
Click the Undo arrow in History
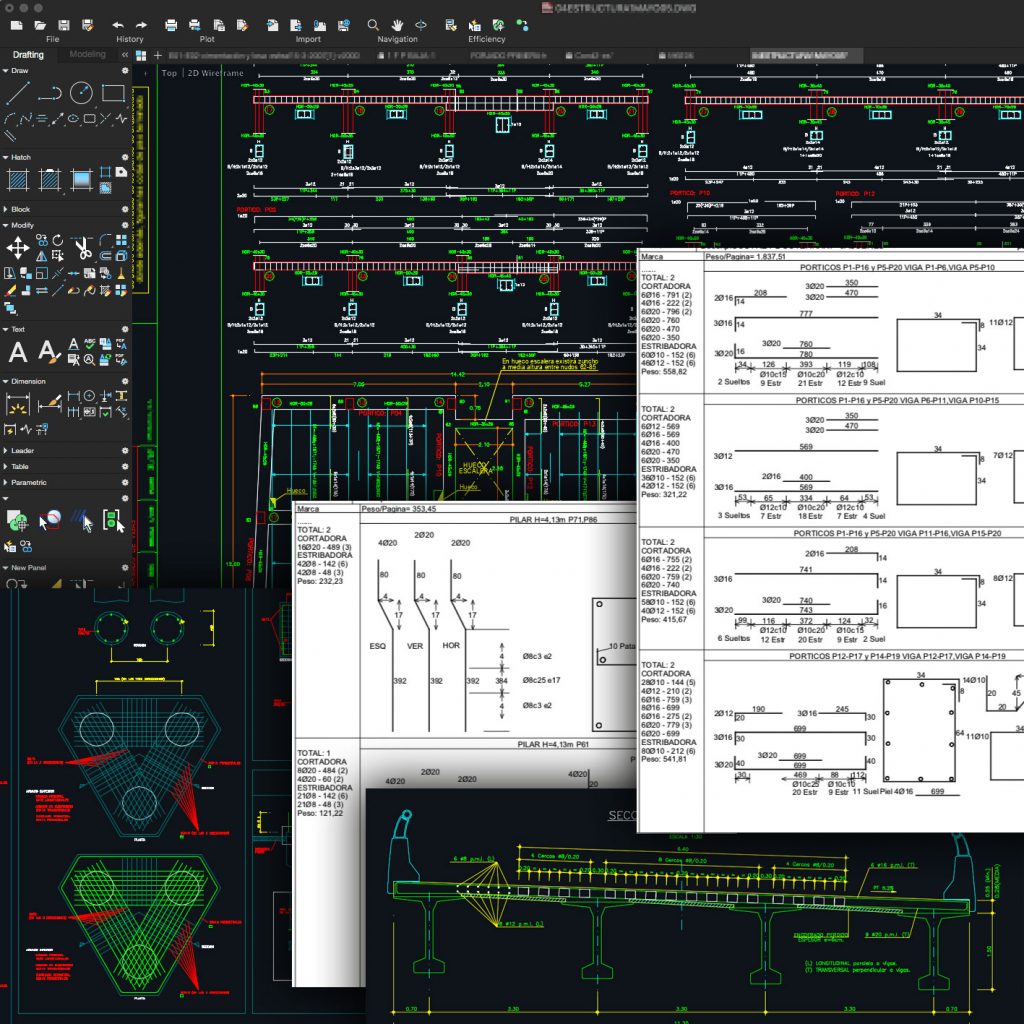(x=118, y=24)
